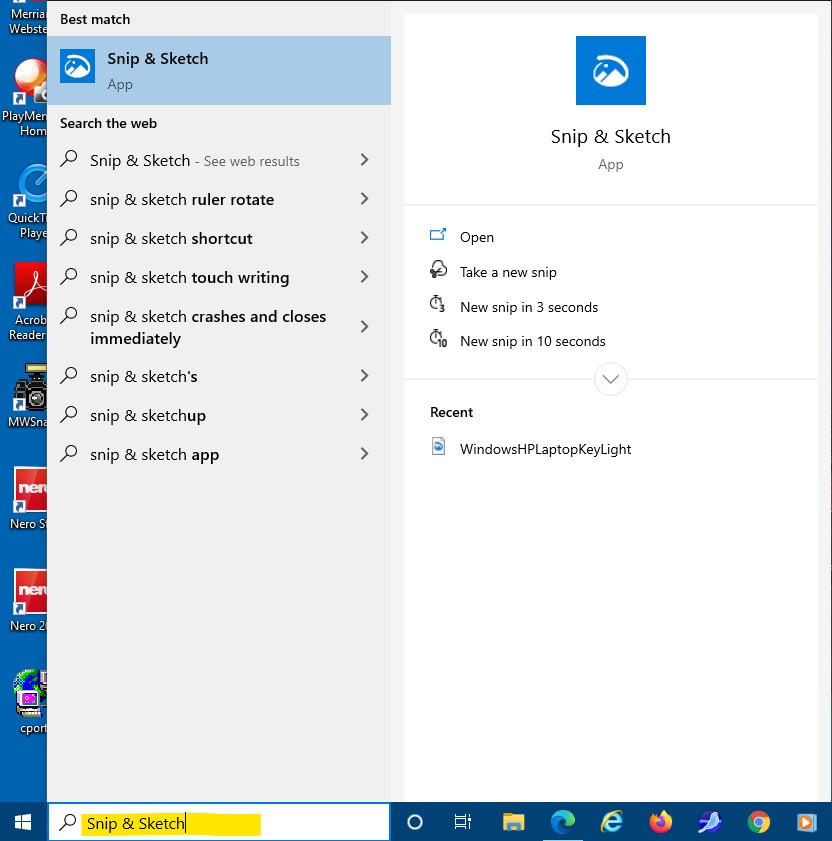Launch Firefox from the taskbar

[660, 822]
